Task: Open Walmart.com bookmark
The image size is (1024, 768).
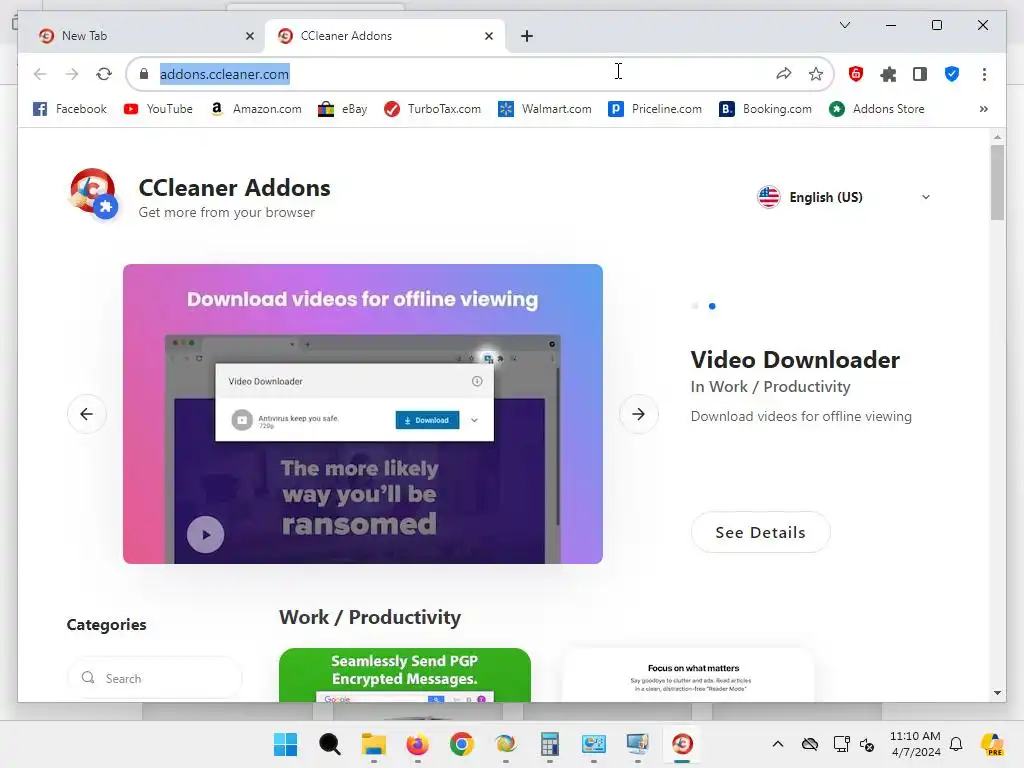Action: pos(545,109)
